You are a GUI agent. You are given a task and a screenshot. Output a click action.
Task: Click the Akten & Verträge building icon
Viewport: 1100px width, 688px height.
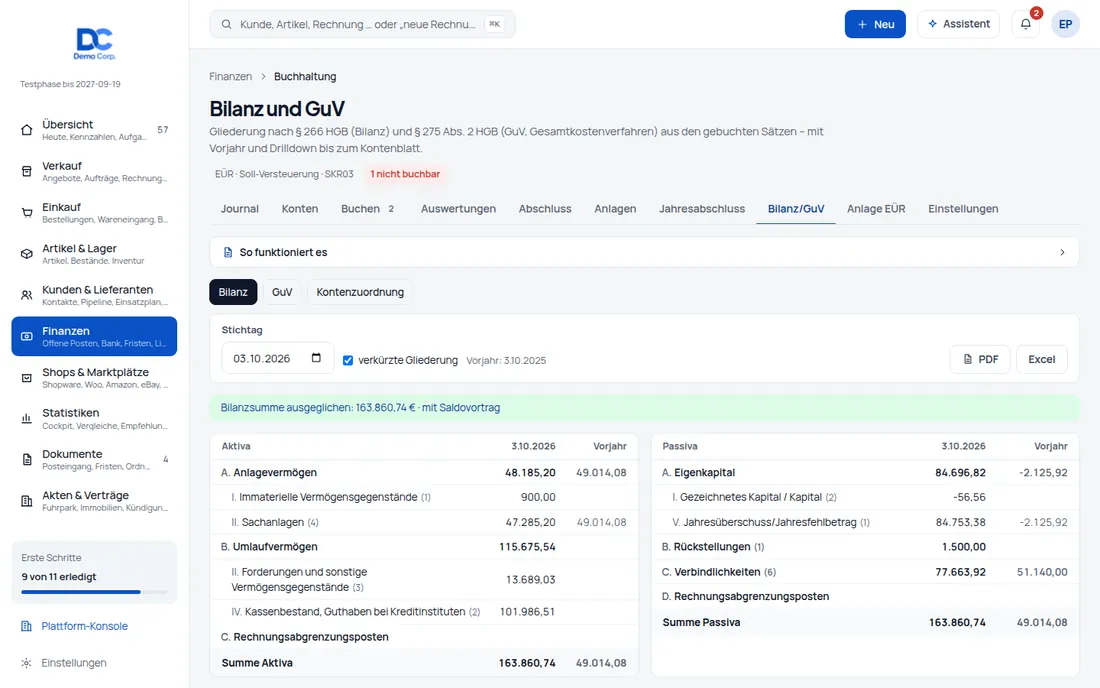pyautogui.click(x=27, y=501)
